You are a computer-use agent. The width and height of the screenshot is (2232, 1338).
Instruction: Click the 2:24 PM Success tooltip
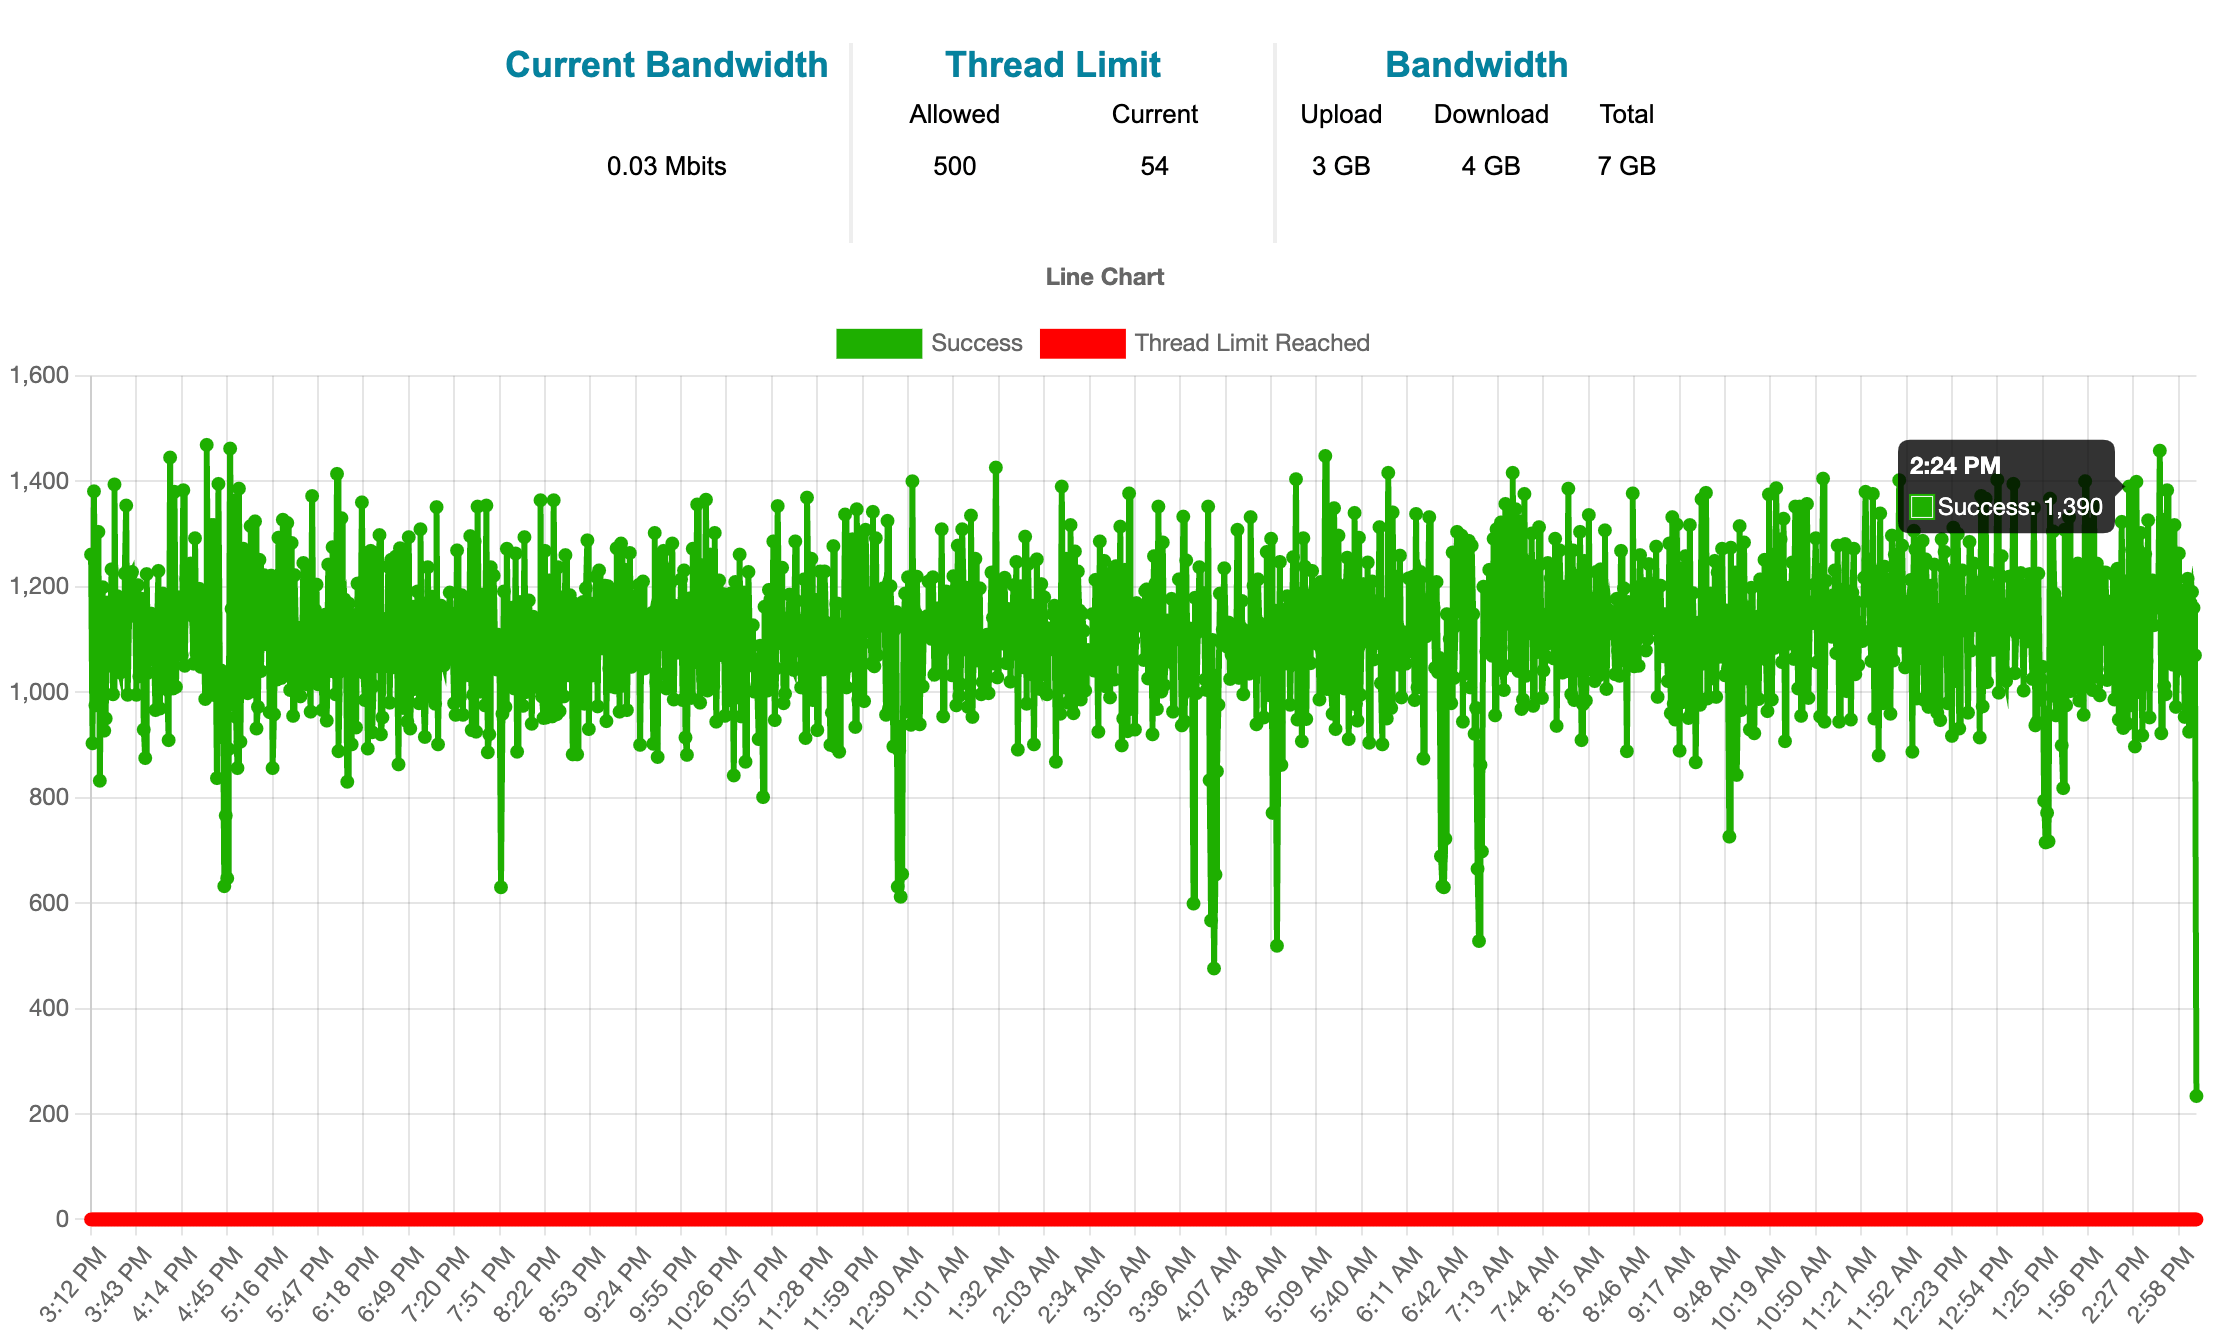[x=2005, y=487]
